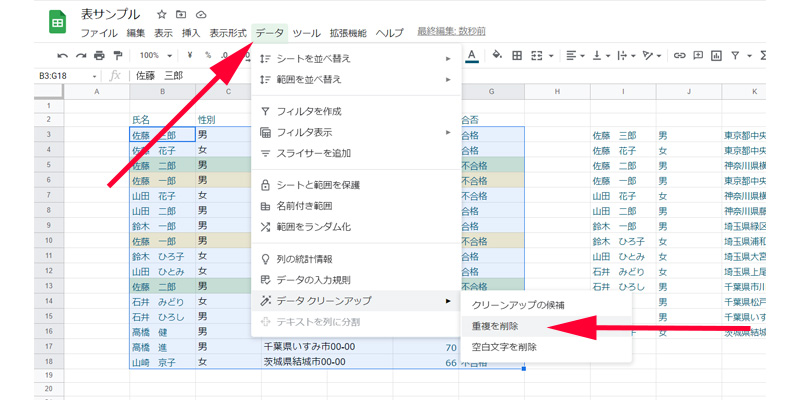Expand the 範囲を並べ替え submenu
The image size is (800, 400).
356,80
